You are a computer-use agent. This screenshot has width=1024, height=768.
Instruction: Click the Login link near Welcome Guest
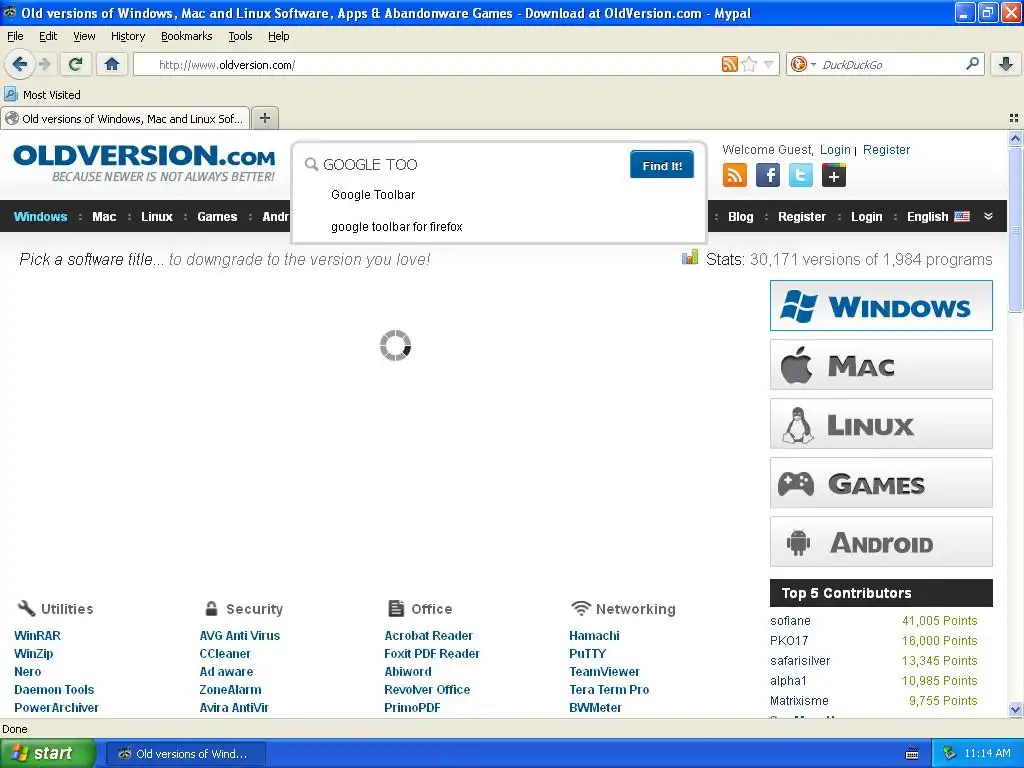pos(835,150)
